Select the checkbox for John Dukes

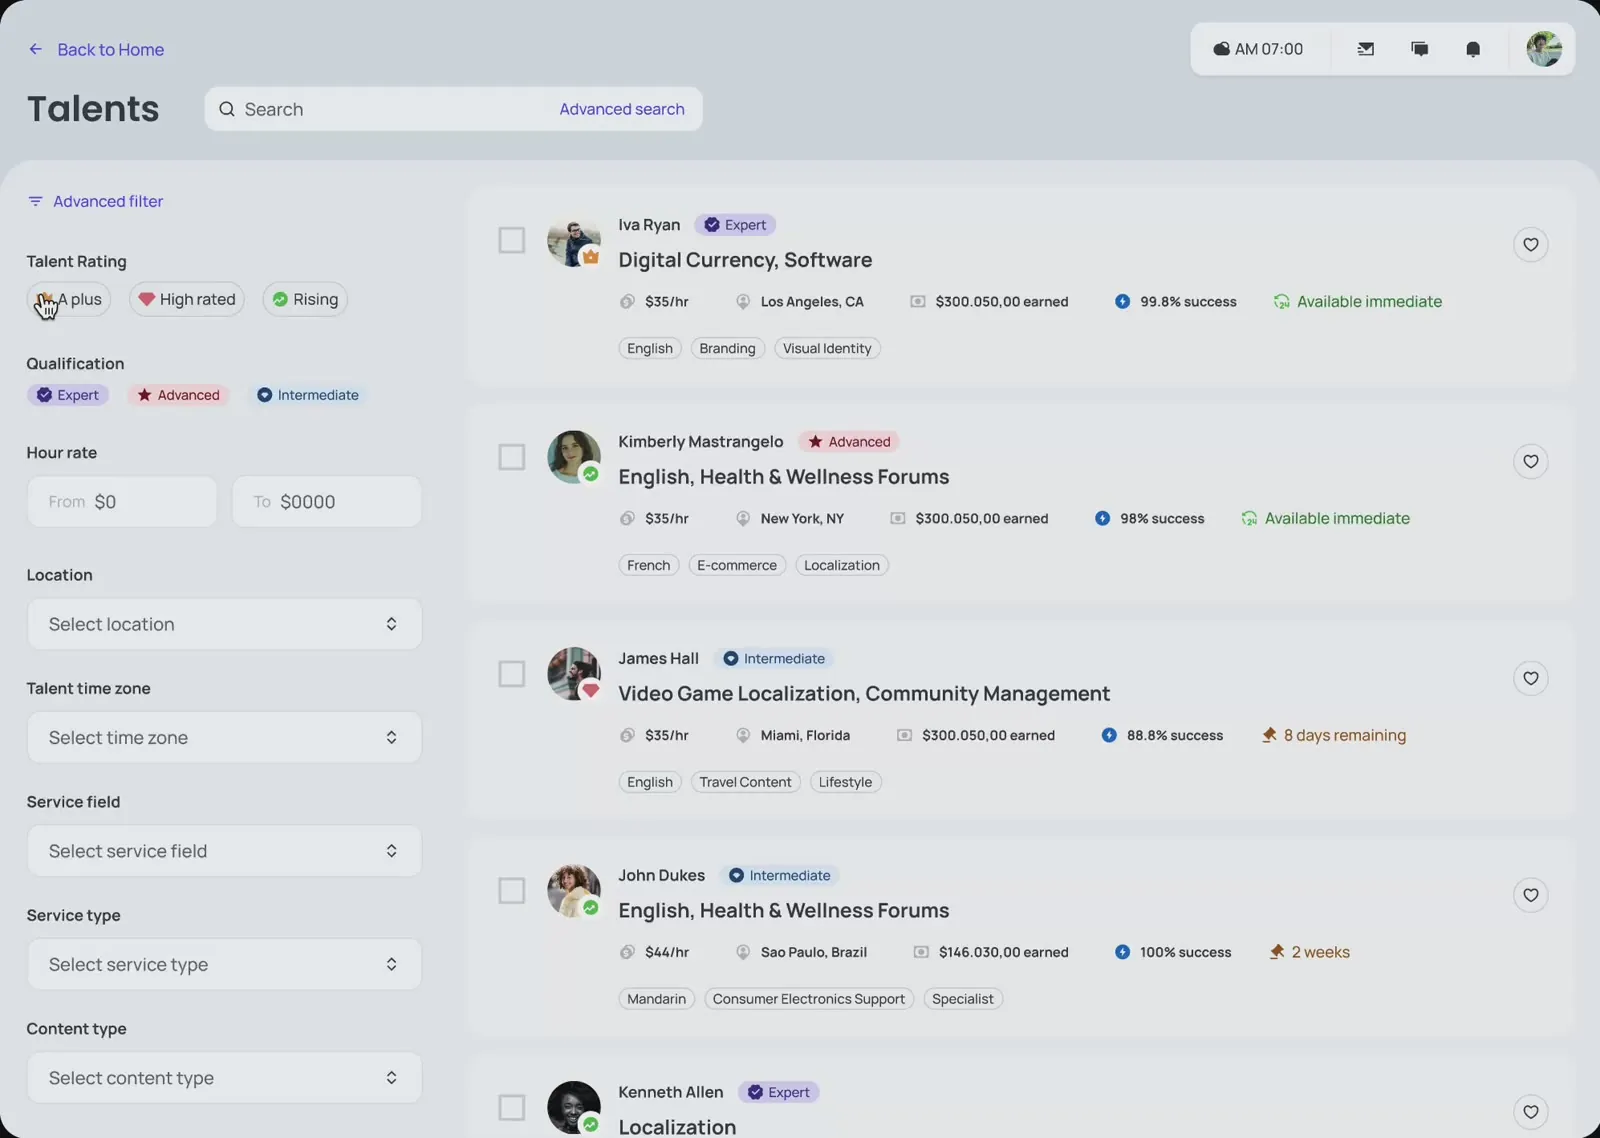tap(512, 891)
